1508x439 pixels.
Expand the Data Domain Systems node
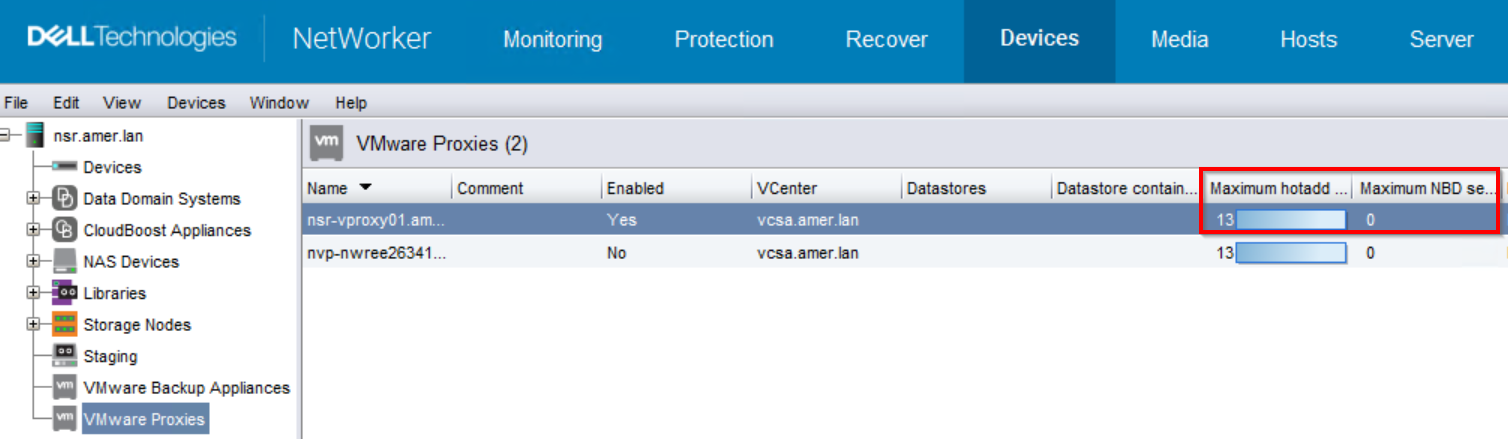pos(33,199)
